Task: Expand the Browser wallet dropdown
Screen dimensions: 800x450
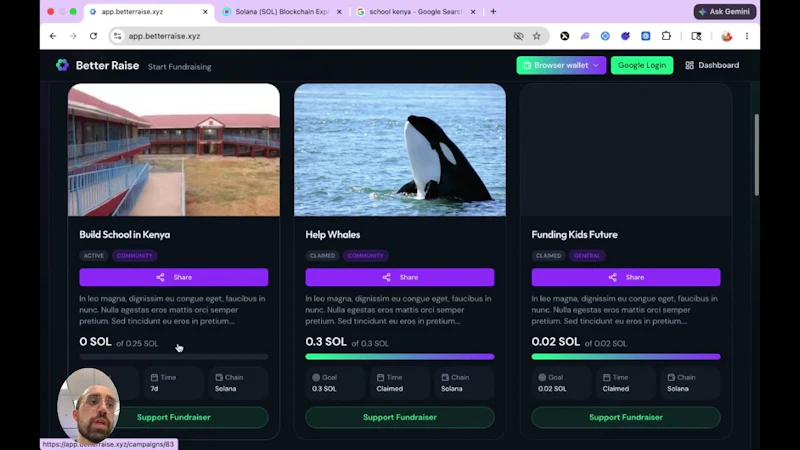Action: (561, 65)
